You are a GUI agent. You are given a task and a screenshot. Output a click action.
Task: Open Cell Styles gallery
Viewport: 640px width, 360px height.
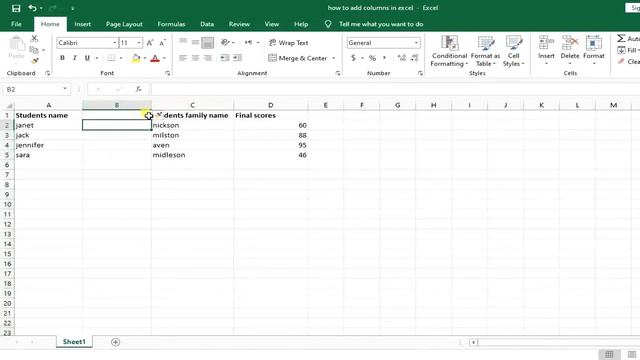513,51
